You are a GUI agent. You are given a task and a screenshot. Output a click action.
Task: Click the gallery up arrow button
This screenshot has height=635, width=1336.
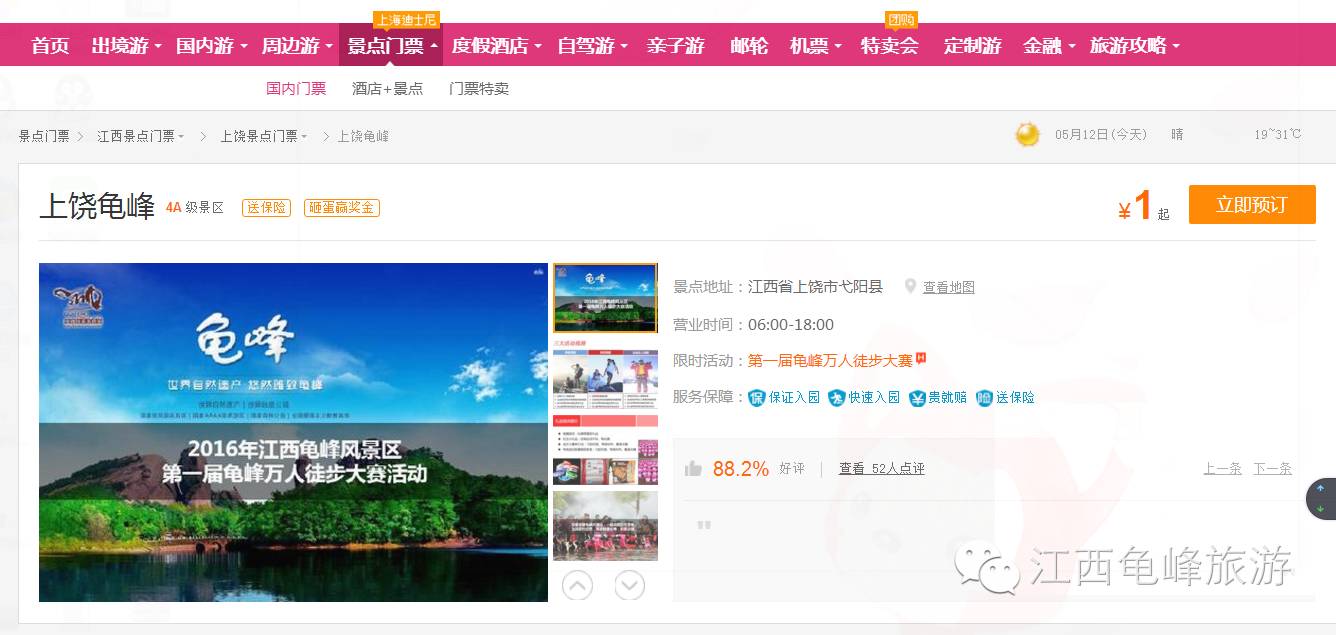point(577,585)
